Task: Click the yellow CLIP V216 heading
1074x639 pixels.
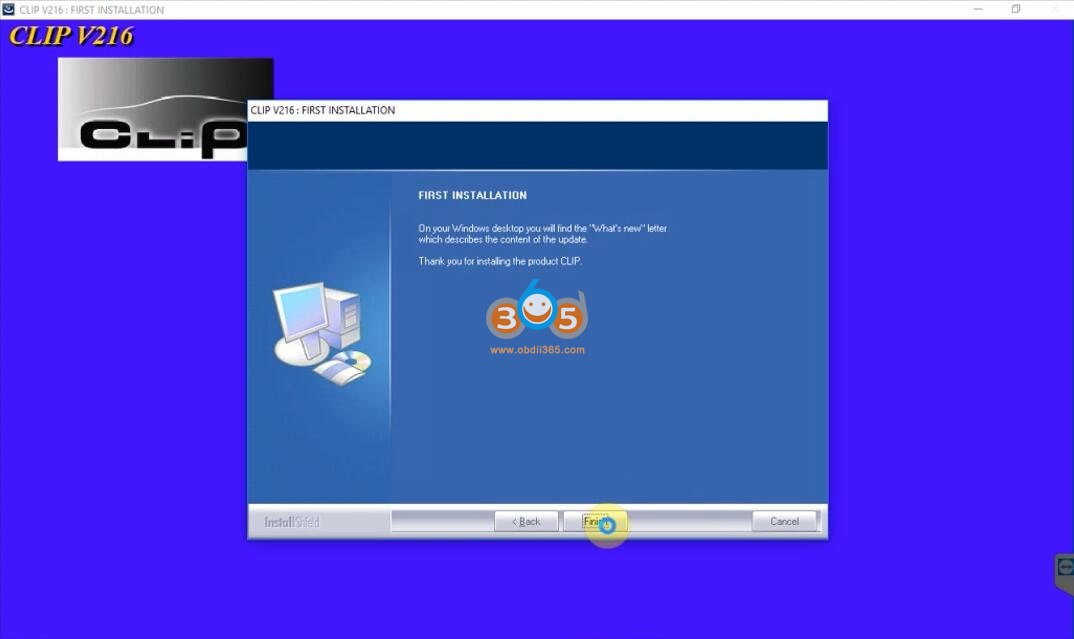Action: pyautogui.click(x=71, y=36)
